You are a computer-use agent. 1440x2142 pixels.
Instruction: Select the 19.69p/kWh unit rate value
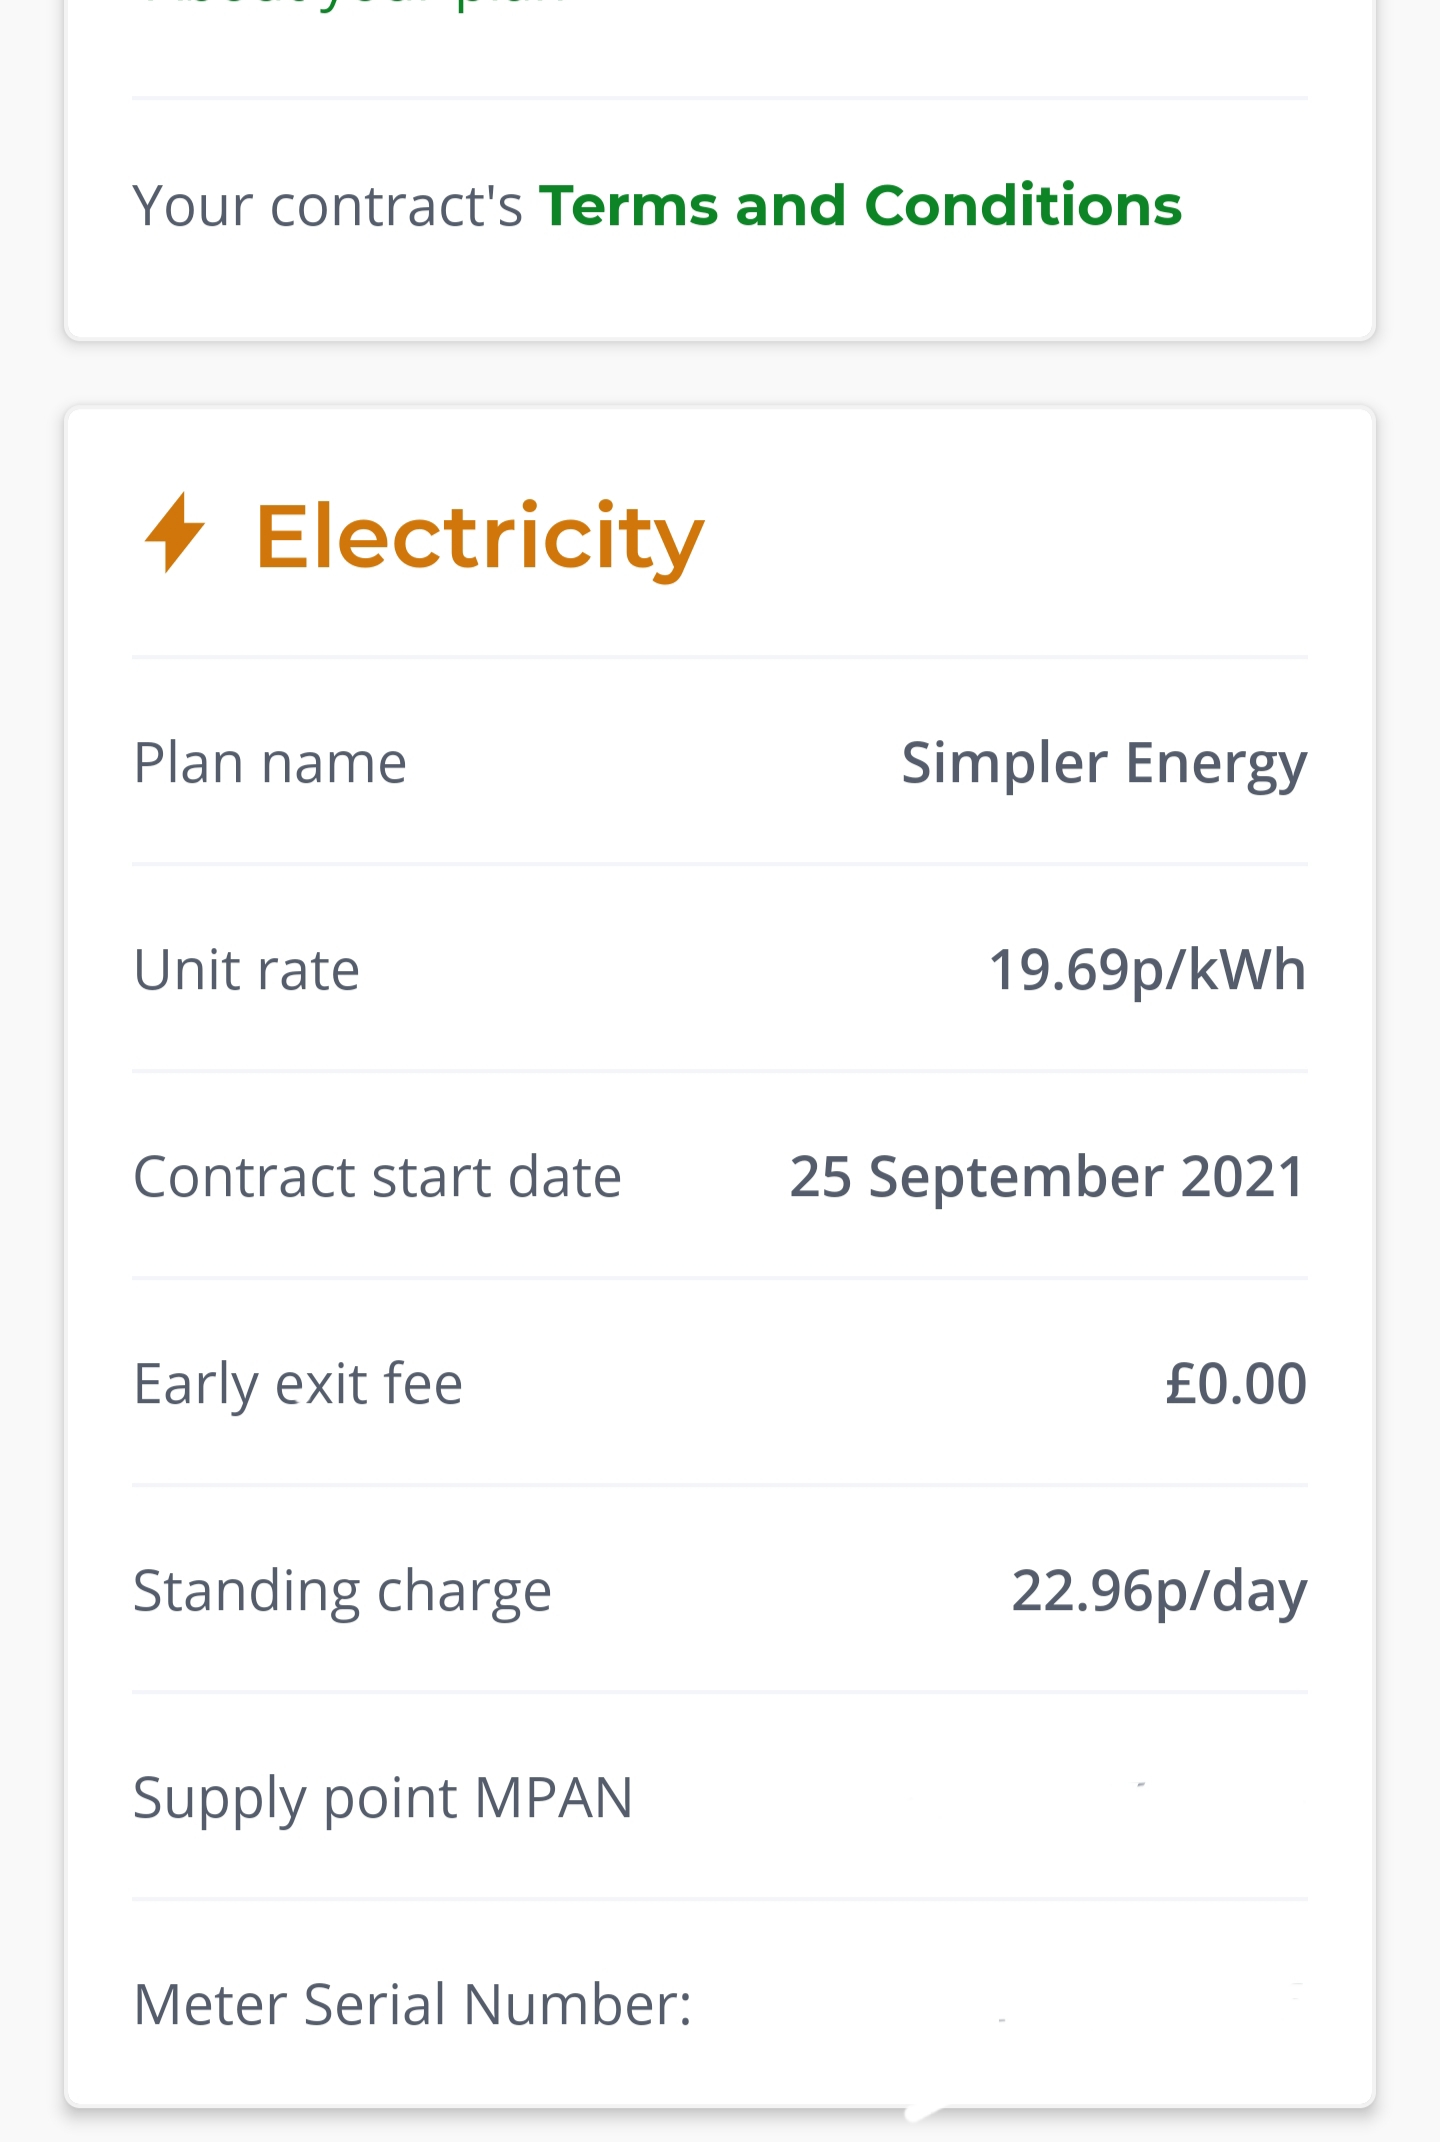click(x=1147, y=970)
